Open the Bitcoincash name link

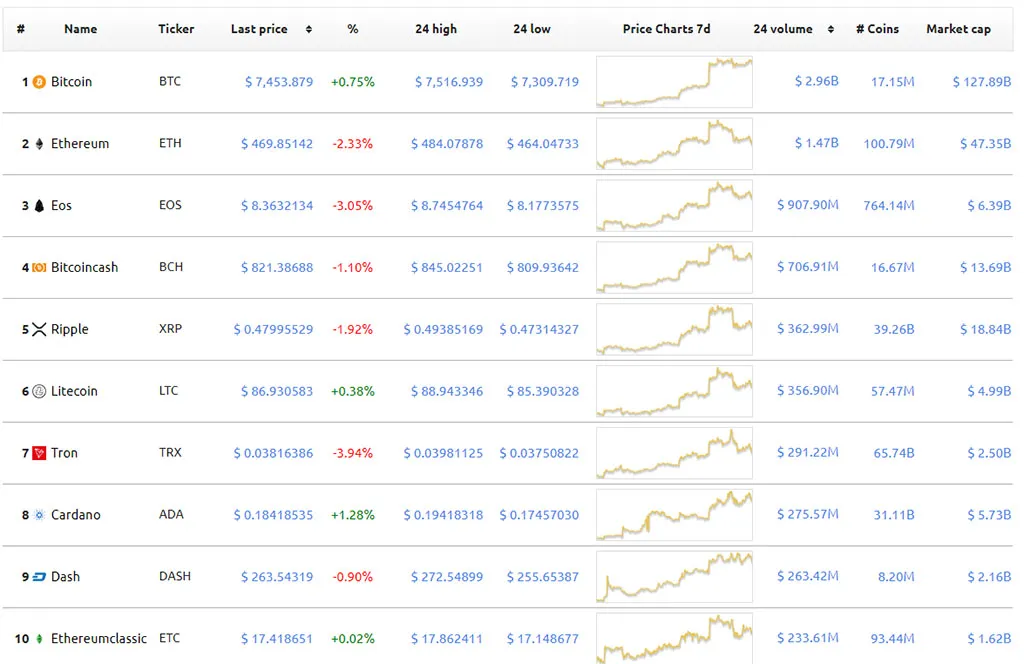click(x=84, y=268)
